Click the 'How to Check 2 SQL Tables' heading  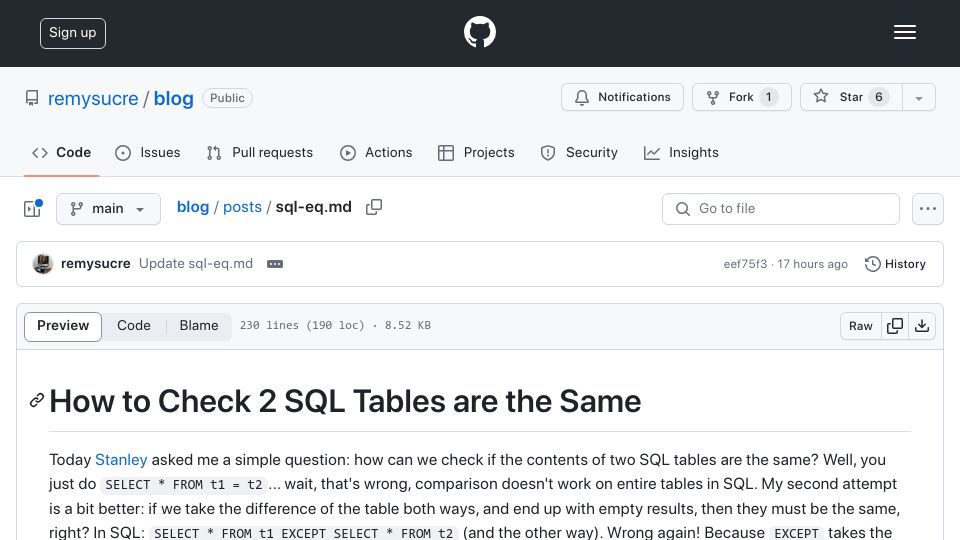tap(345, 402)
